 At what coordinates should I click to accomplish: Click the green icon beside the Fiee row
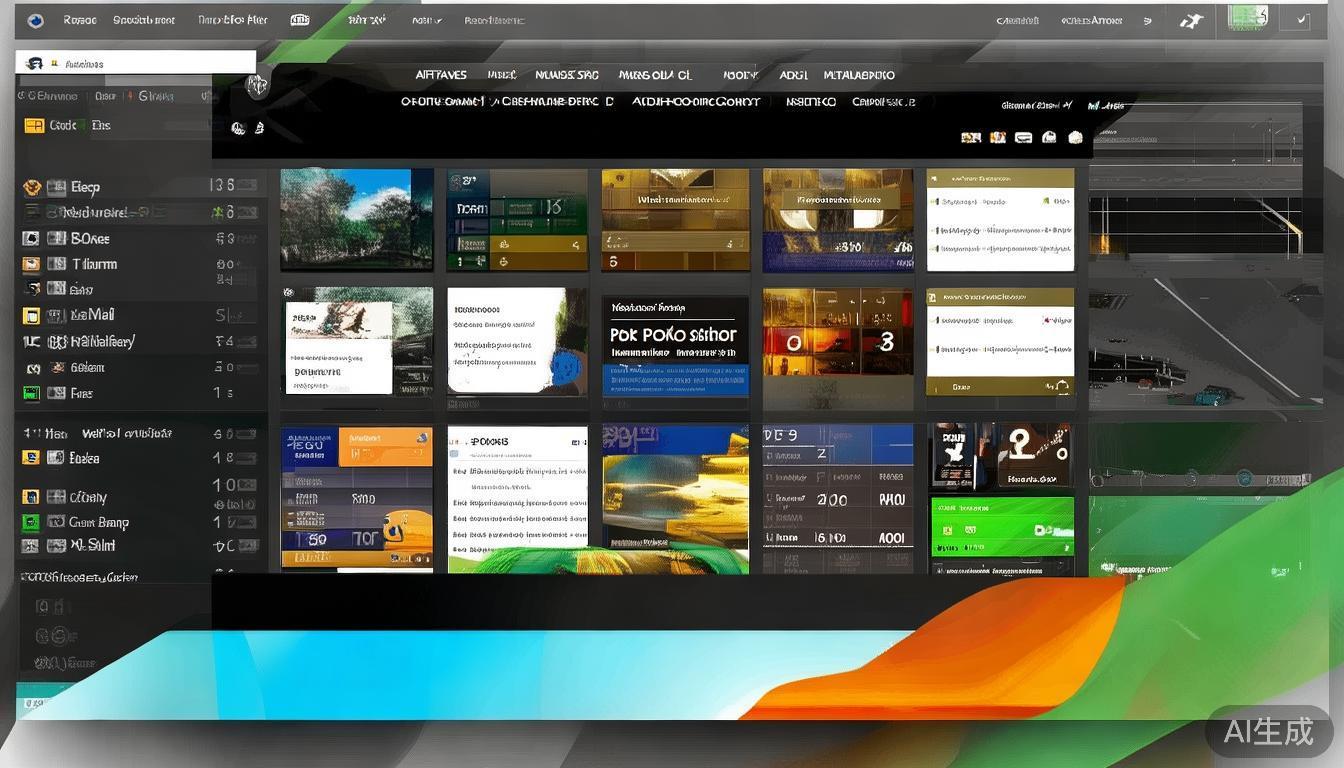31,394
